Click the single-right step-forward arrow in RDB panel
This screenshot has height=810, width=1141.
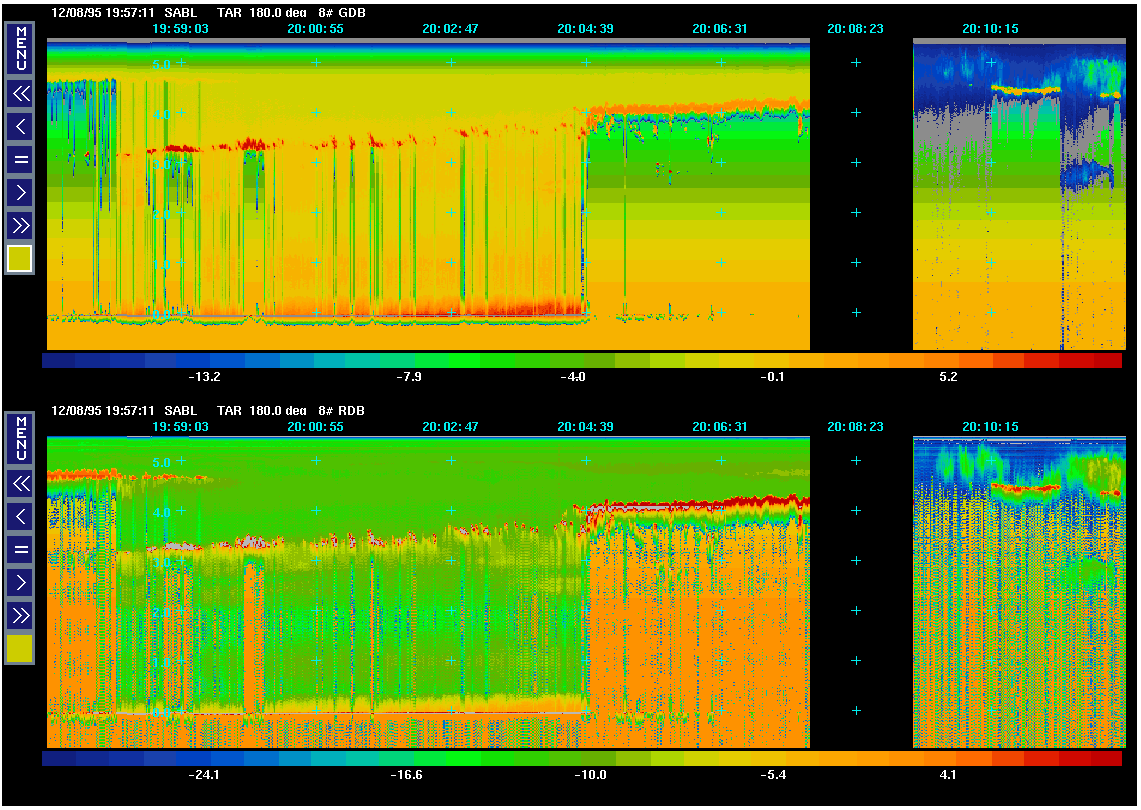point(20,581)
